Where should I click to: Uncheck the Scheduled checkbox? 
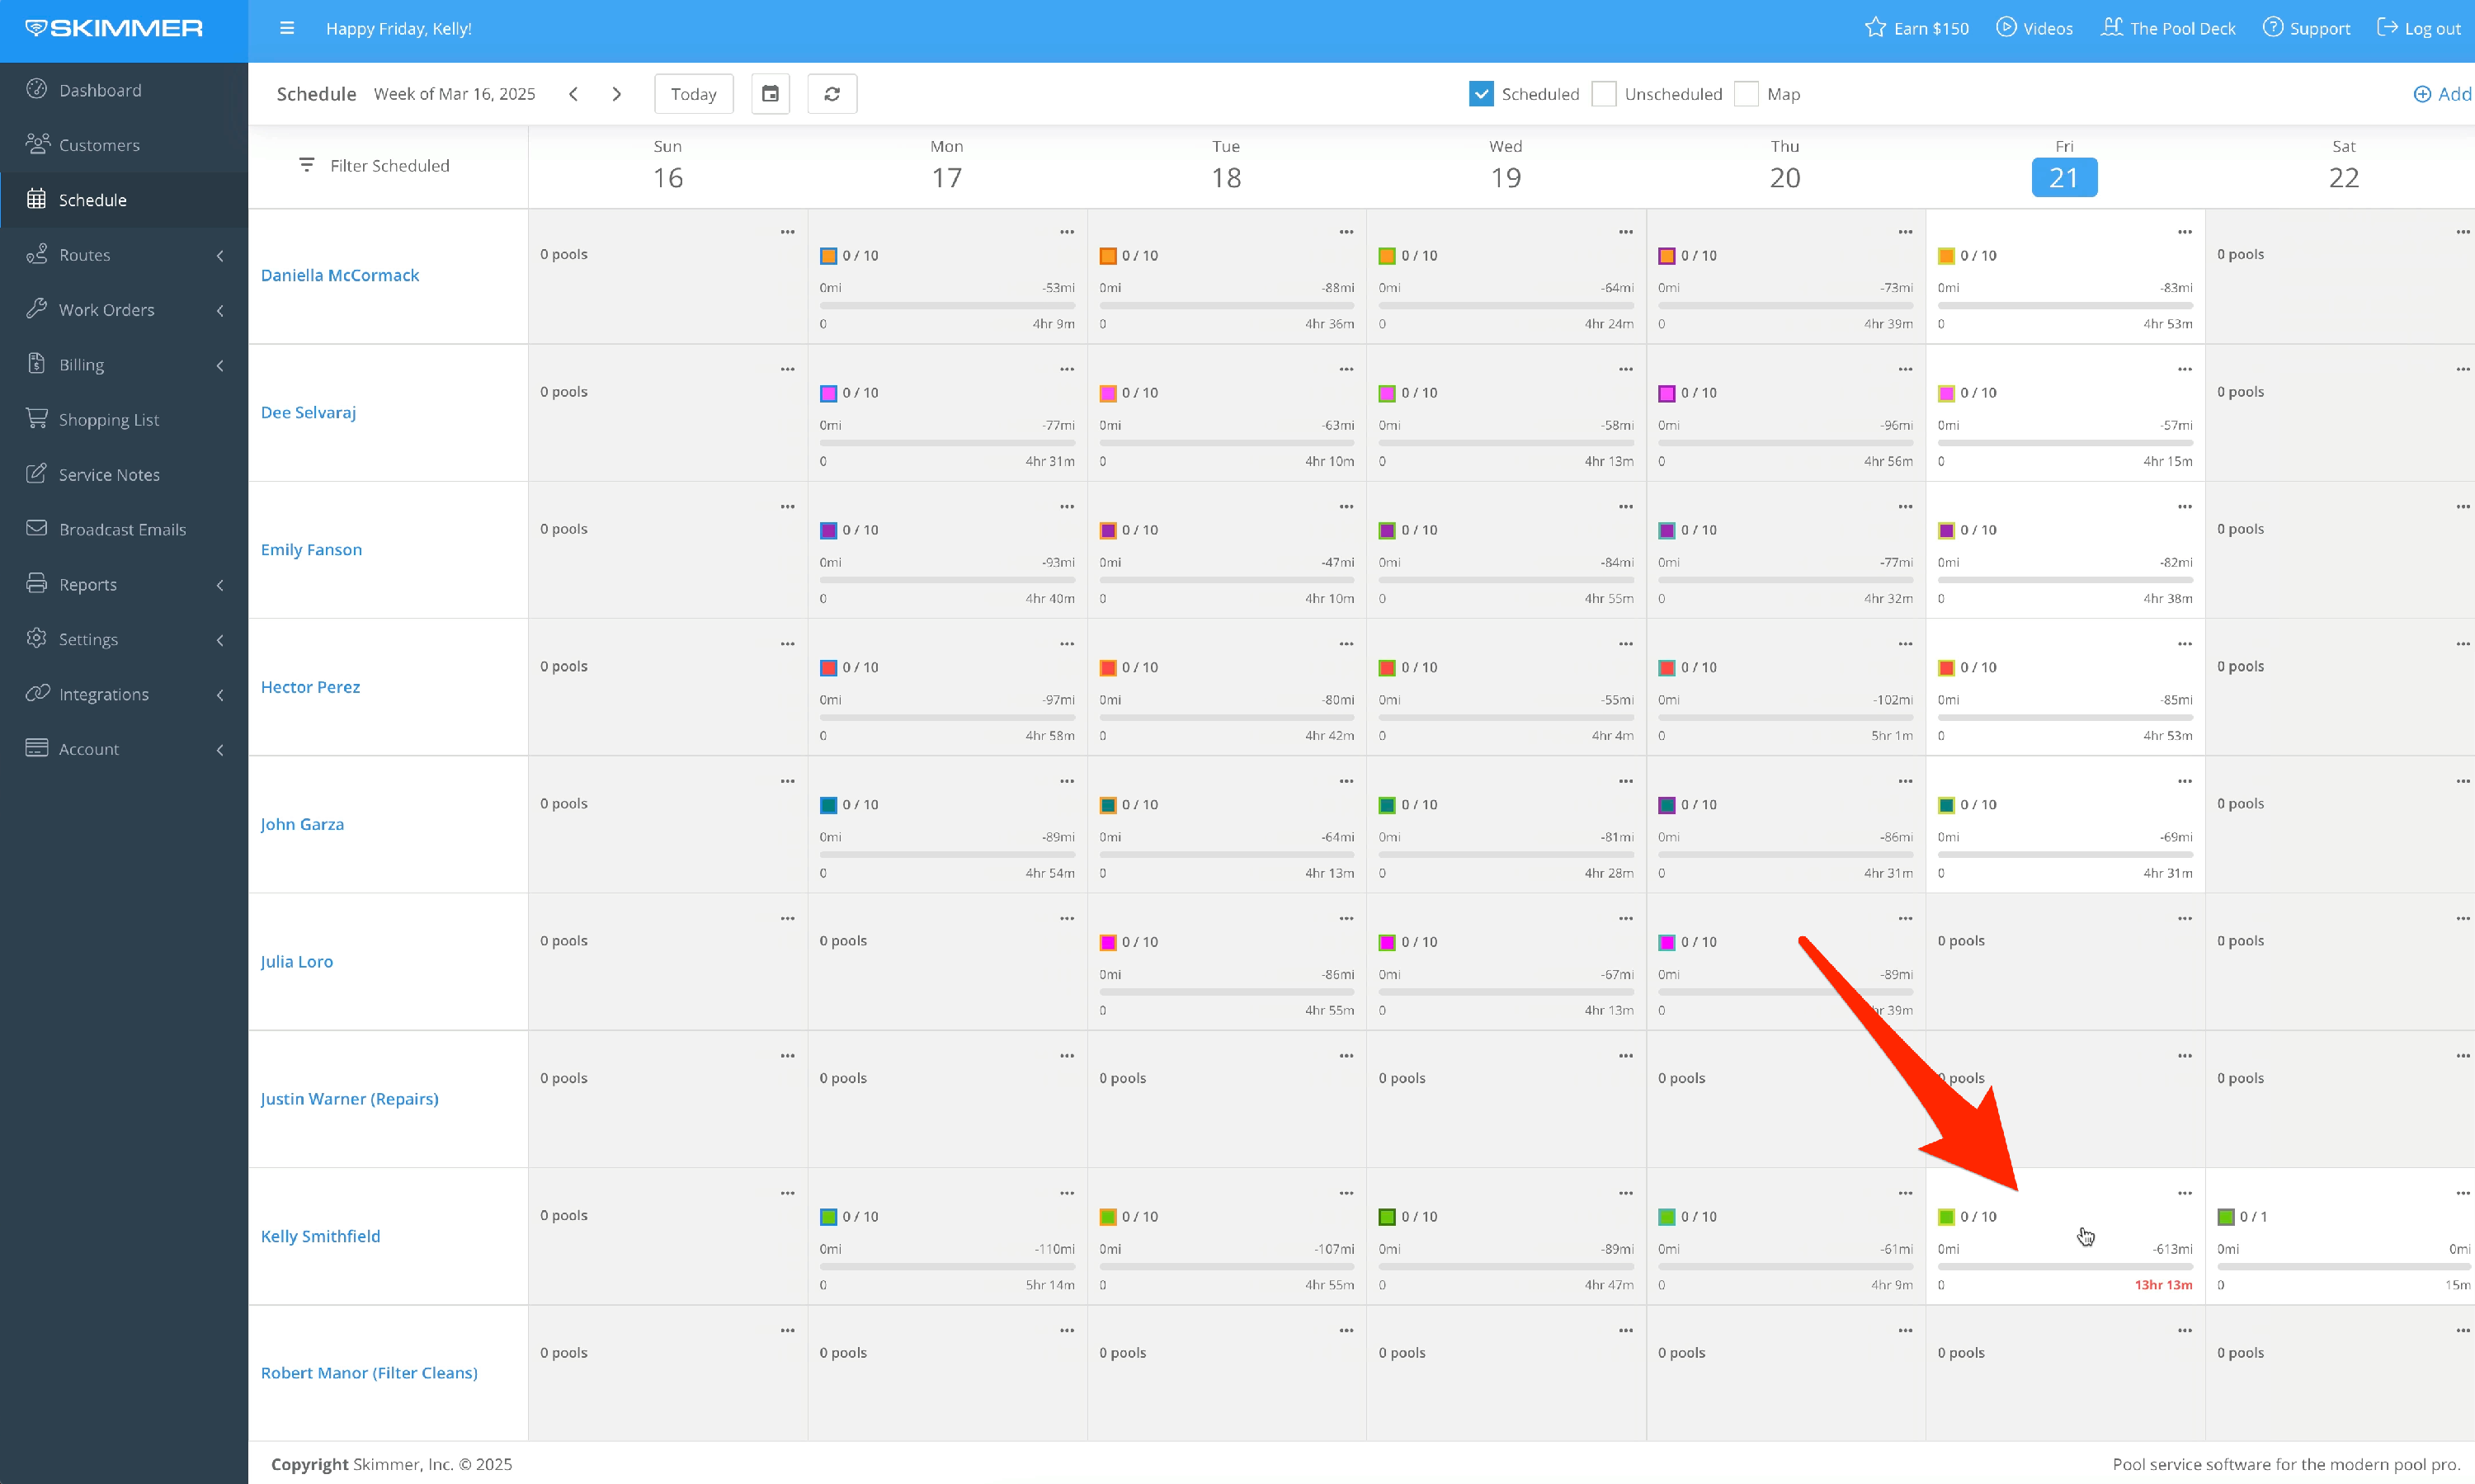tap(1481, 94)
